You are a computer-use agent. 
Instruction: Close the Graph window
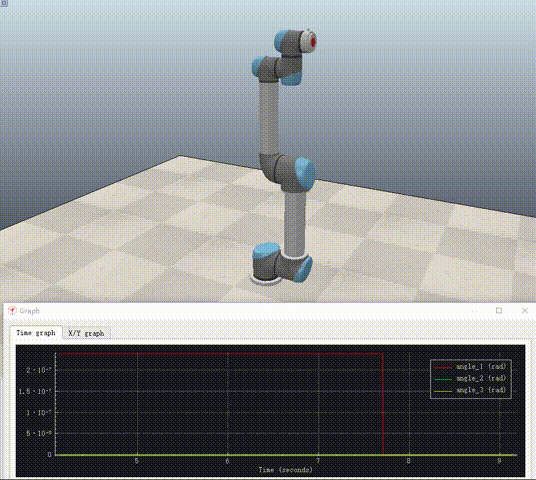pyautogui.click(x=525, y=310)
